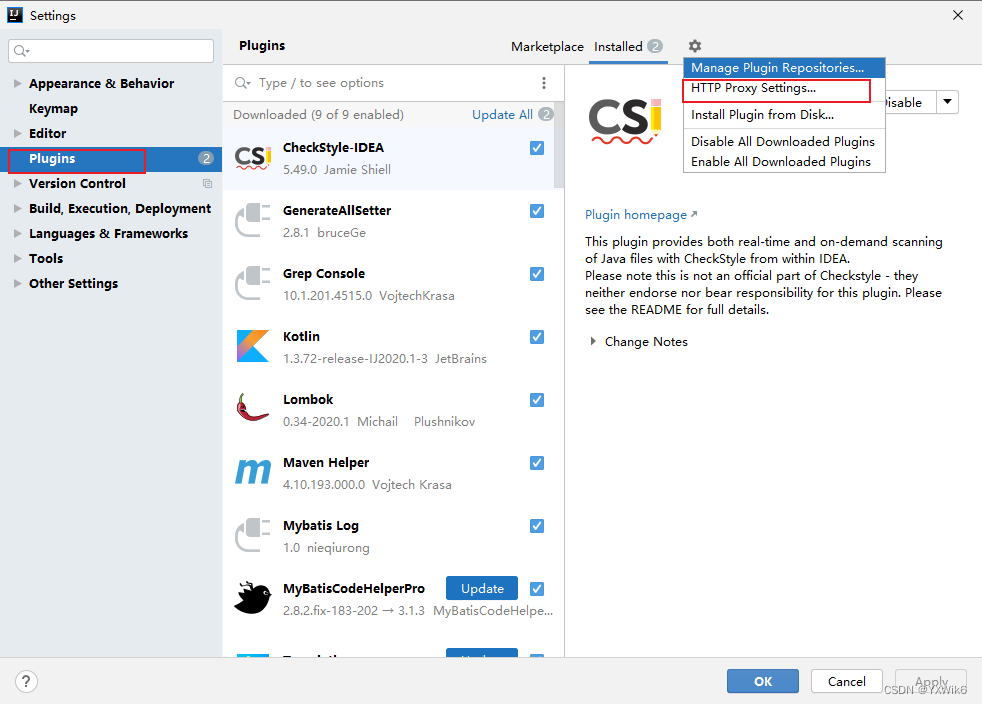Screen dimensions: 982x704
Task: Select the Grep Console plugin name
Action: [324, 273]
